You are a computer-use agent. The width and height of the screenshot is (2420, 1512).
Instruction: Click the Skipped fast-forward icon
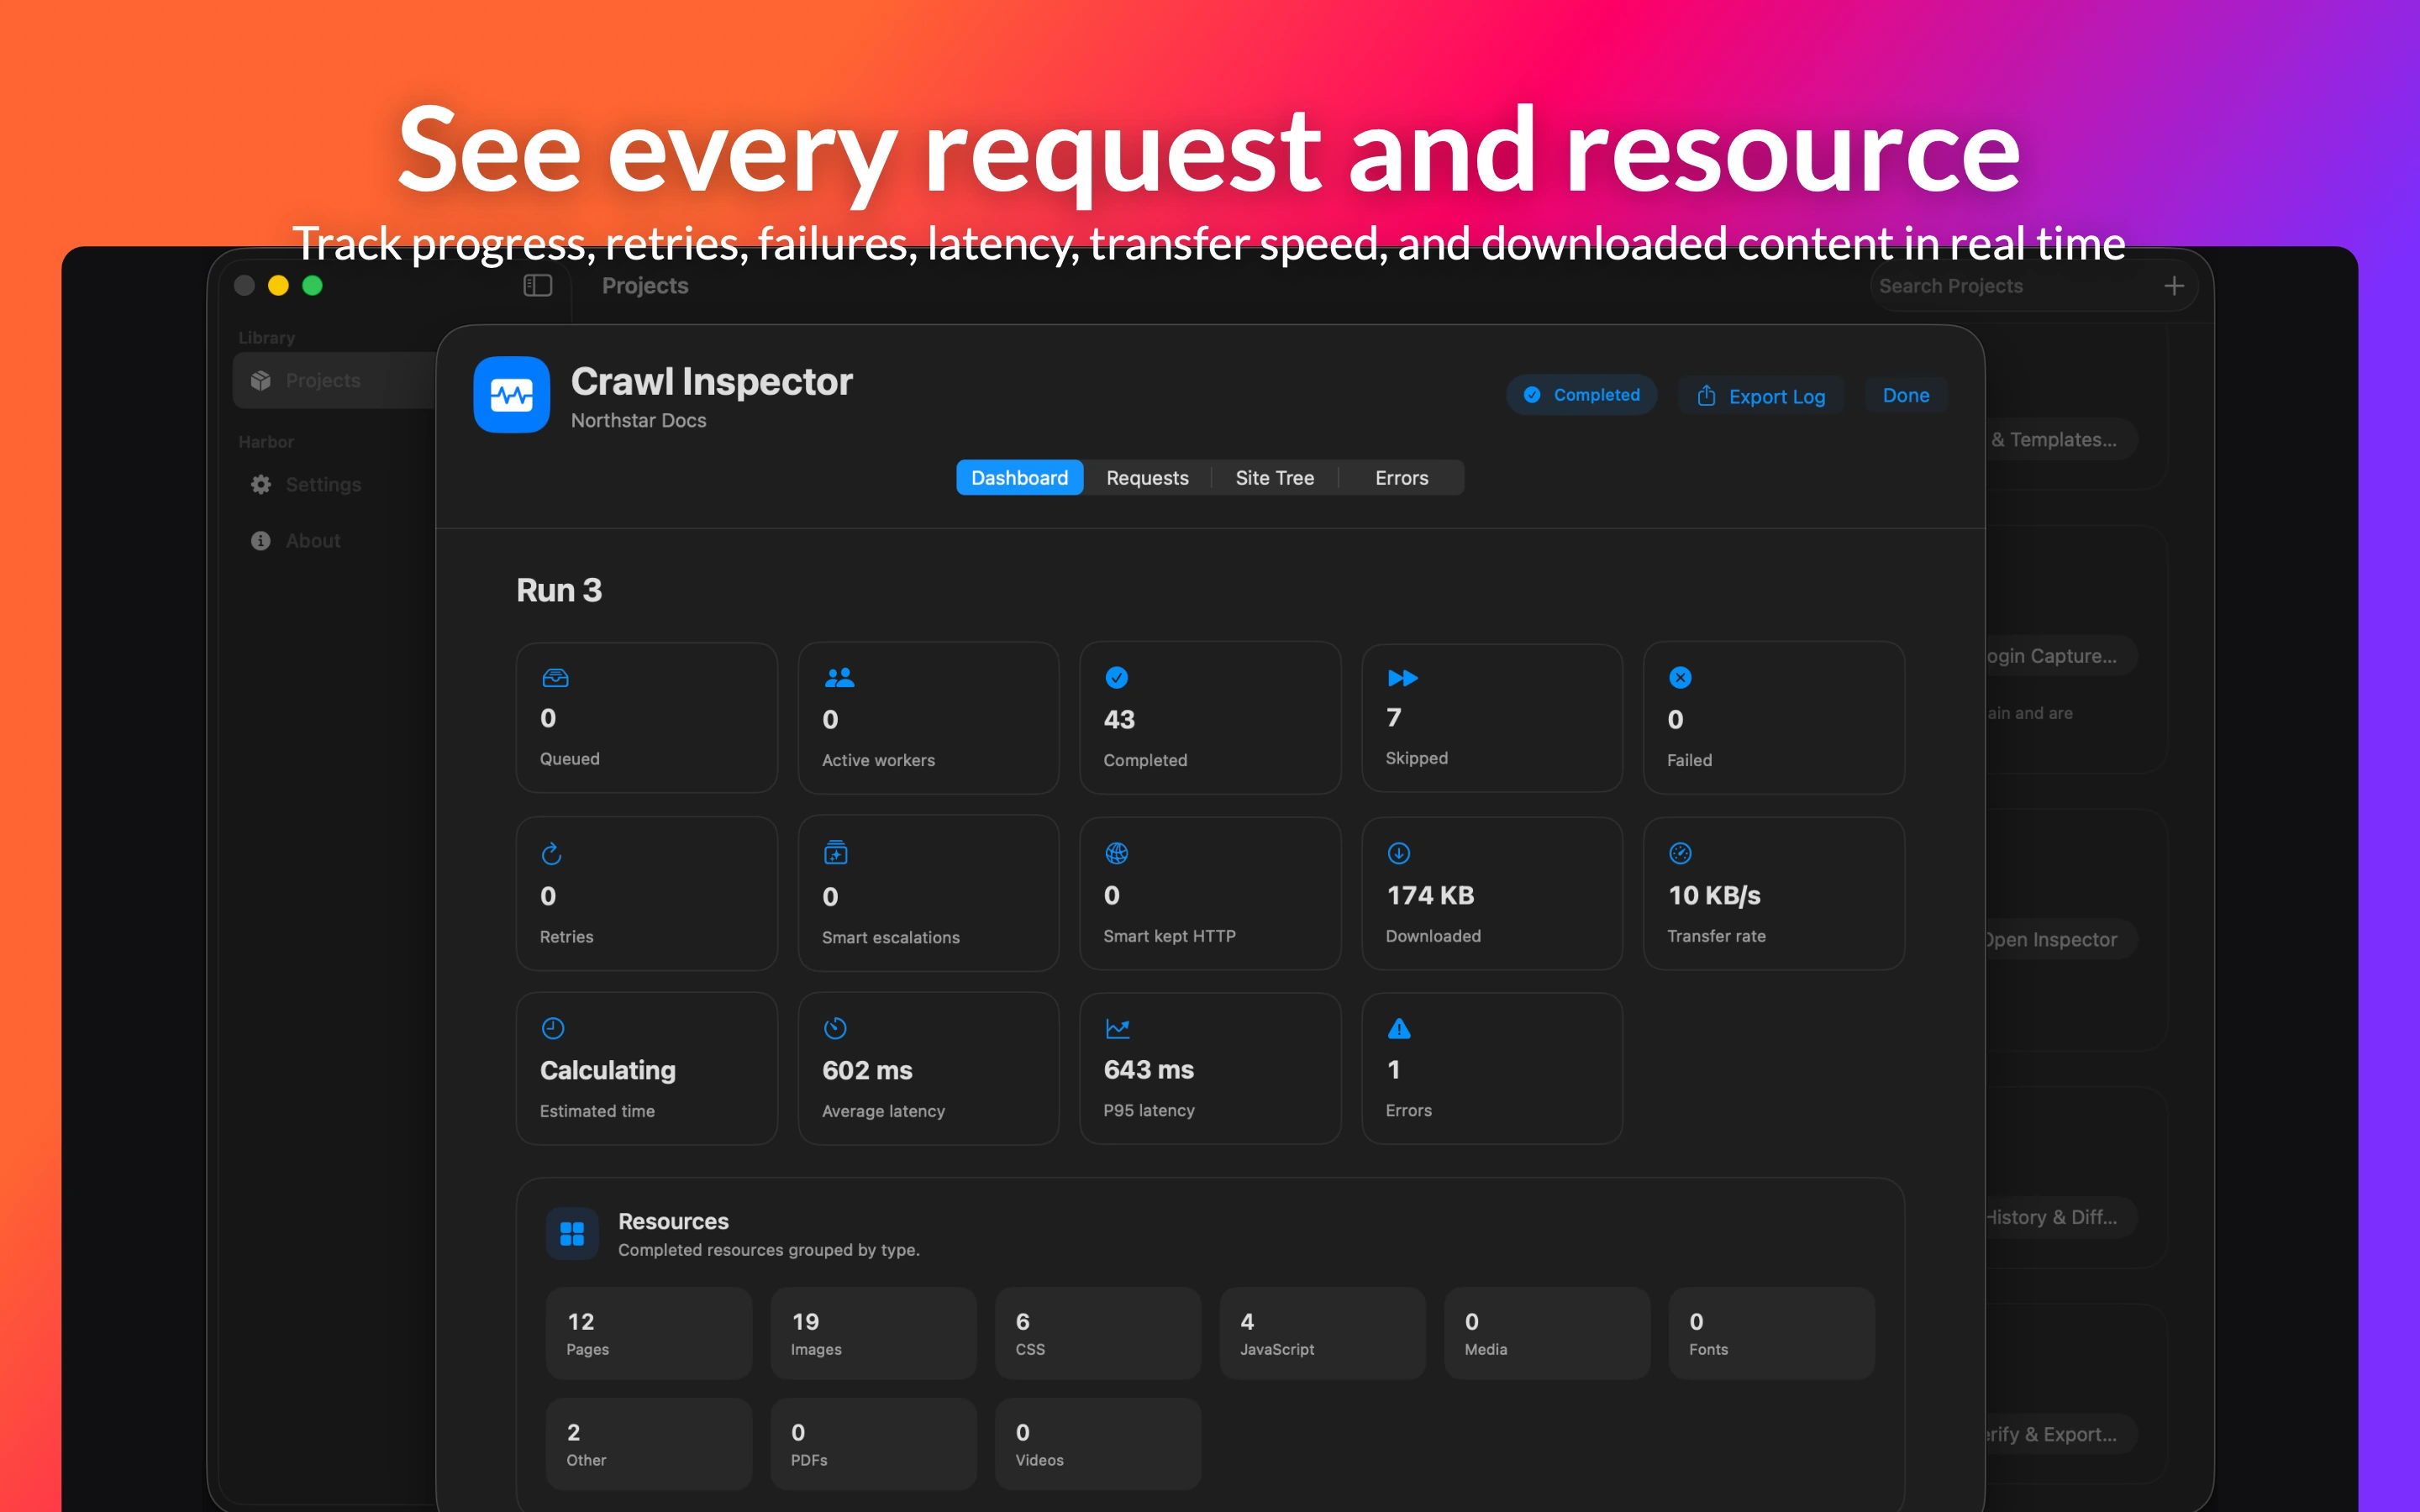tap(1402, 678)
